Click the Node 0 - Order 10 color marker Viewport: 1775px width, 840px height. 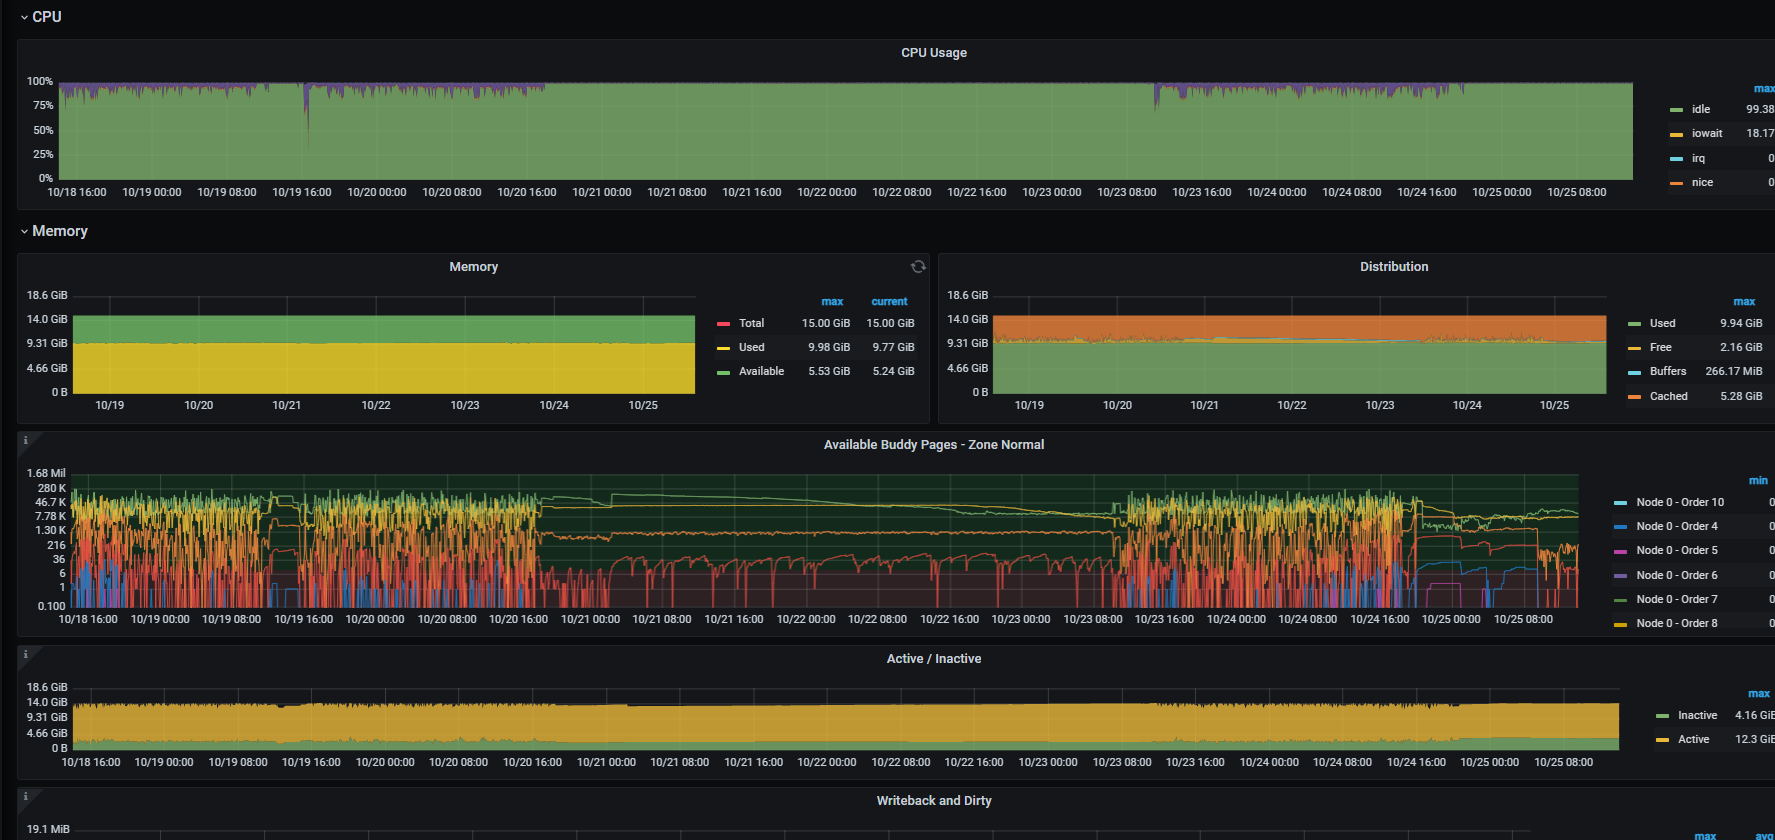click(x=1620, y=503)
